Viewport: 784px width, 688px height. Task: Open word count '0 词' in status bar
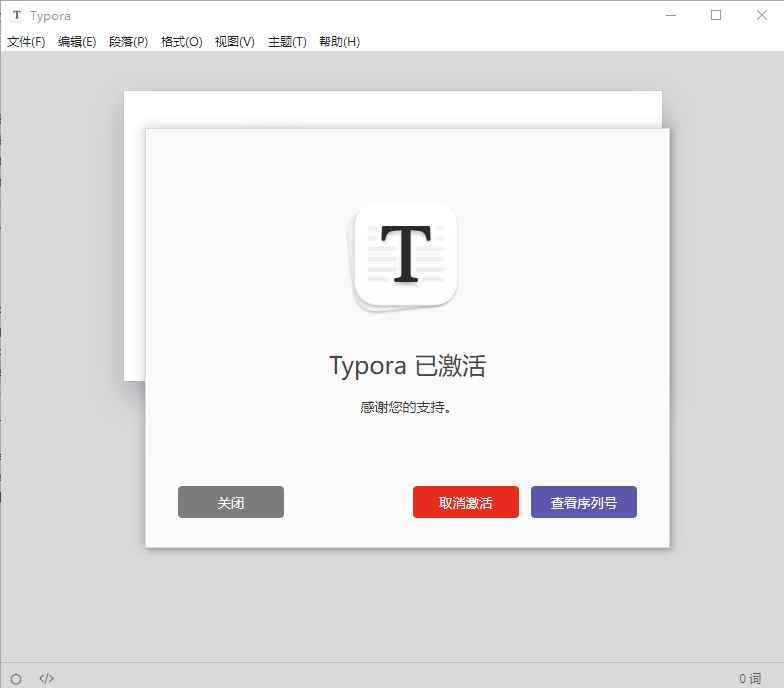749,679
